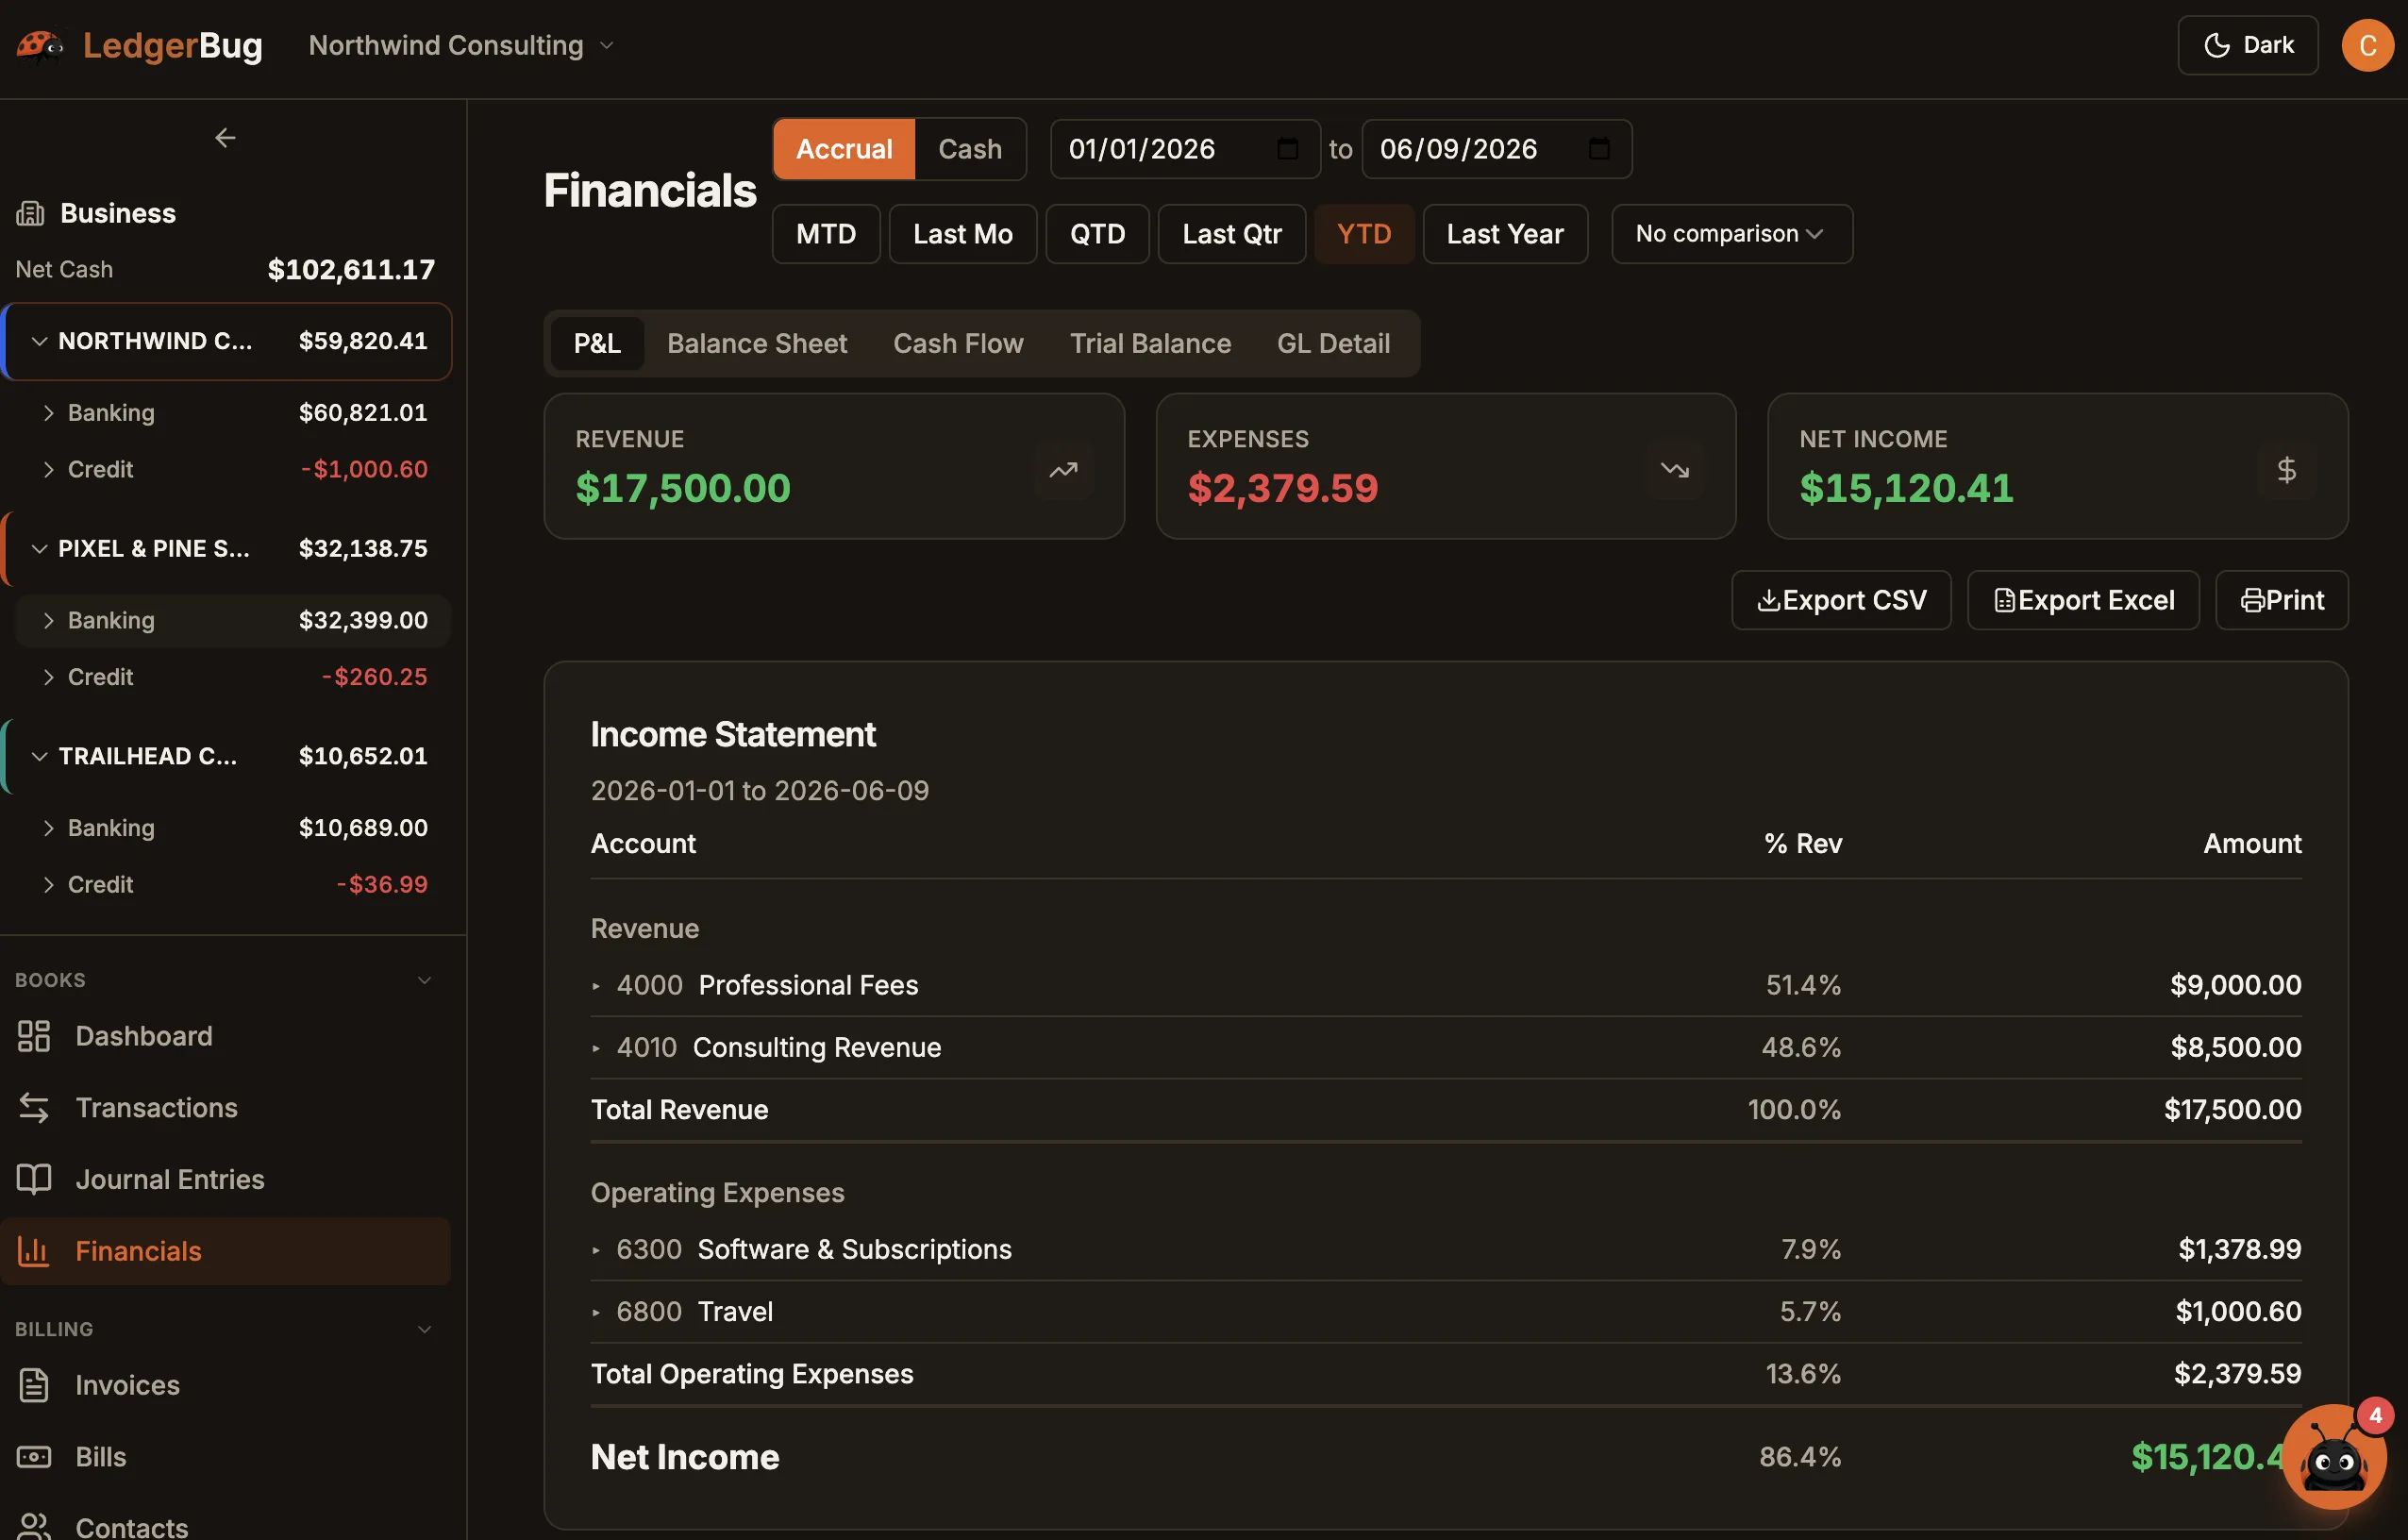
Task: Switch to Accrual basis
Action: pyautogui.click(x=844, y=149)
